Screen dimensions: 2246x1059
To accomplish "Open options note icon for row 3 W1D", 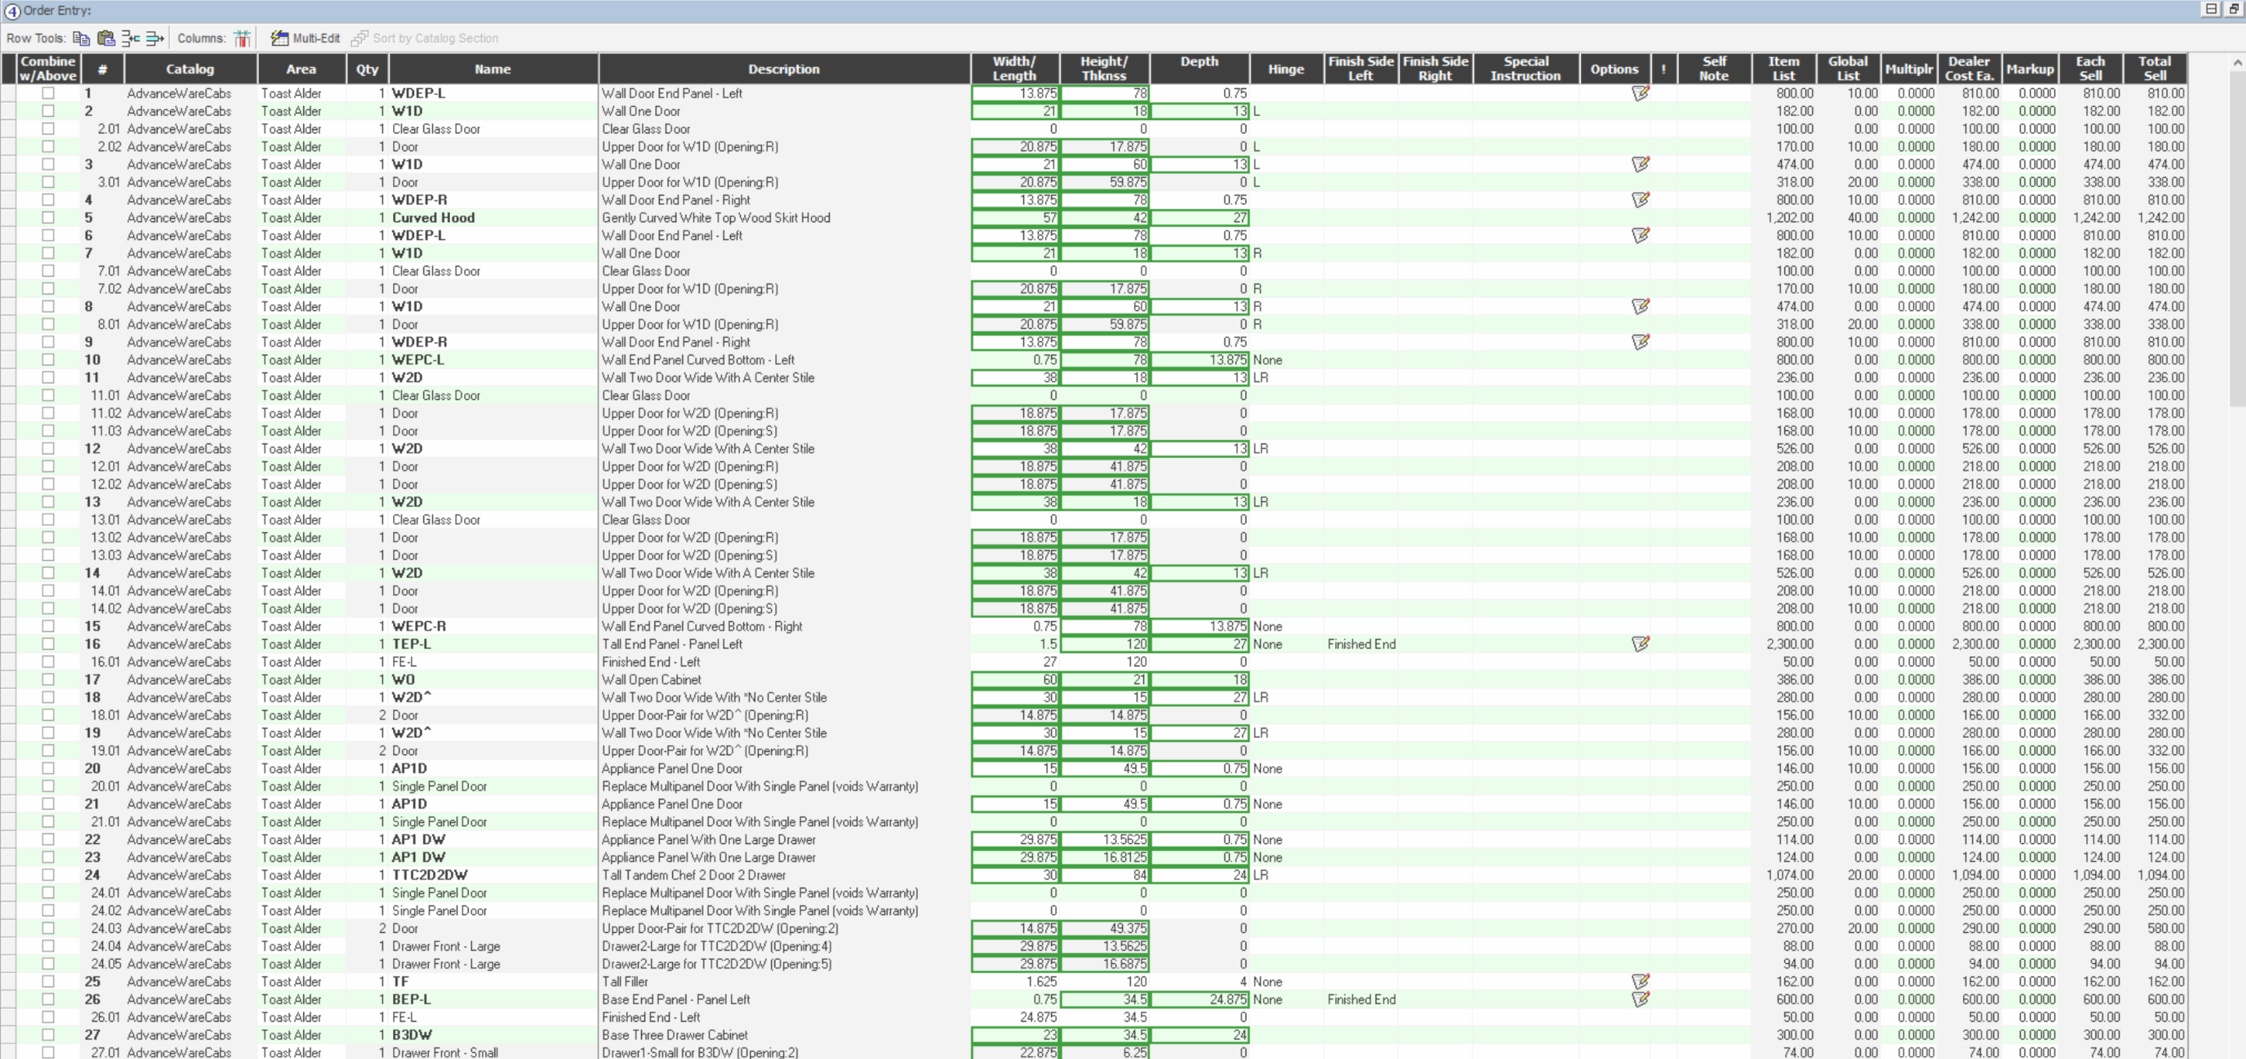I will coord(1640,164).
